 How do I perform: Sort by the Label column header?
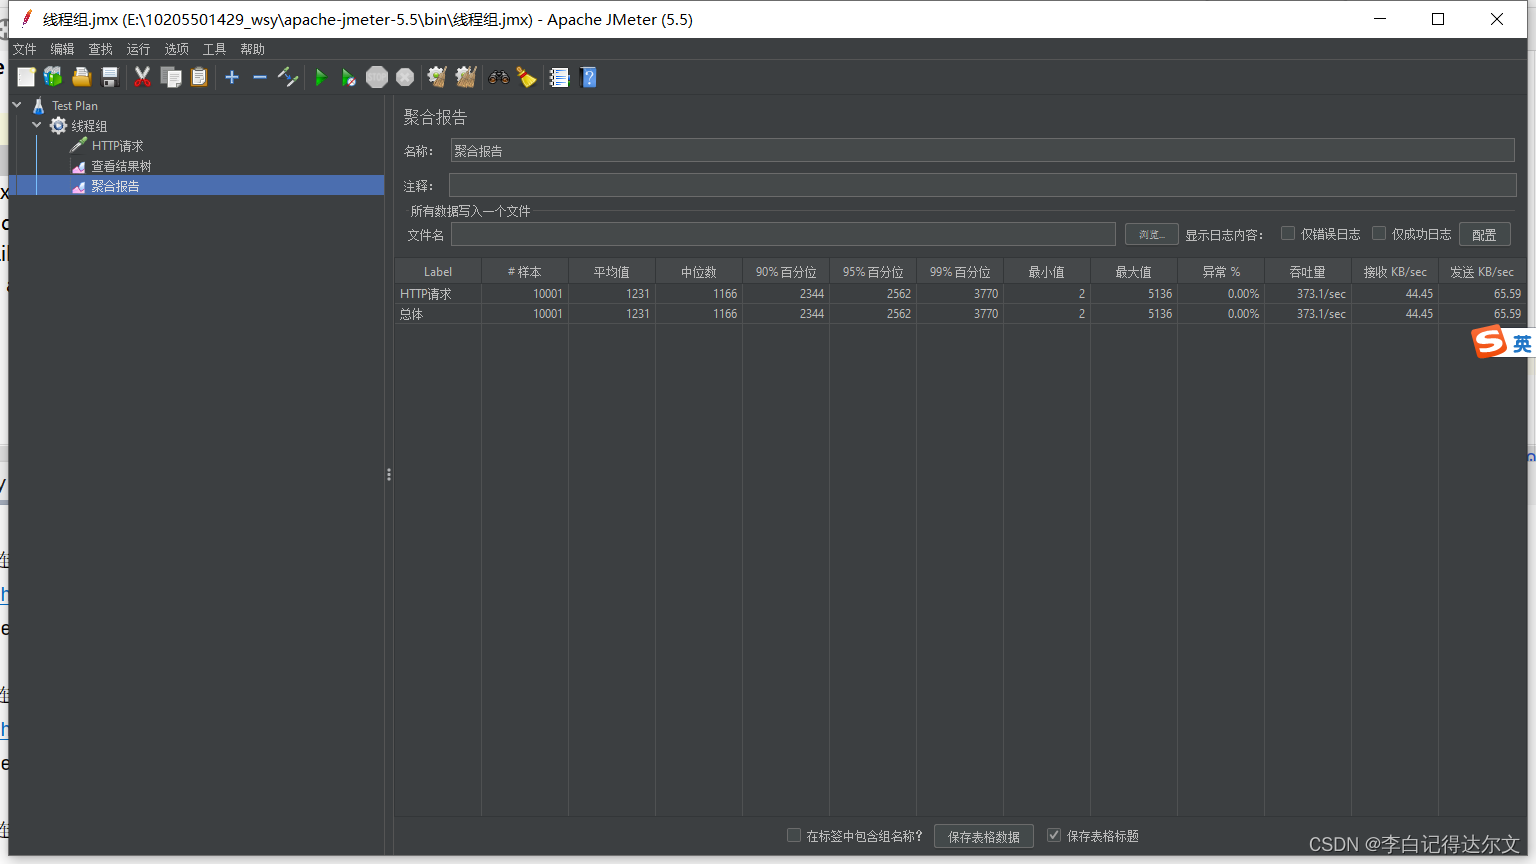coord(438,271)
